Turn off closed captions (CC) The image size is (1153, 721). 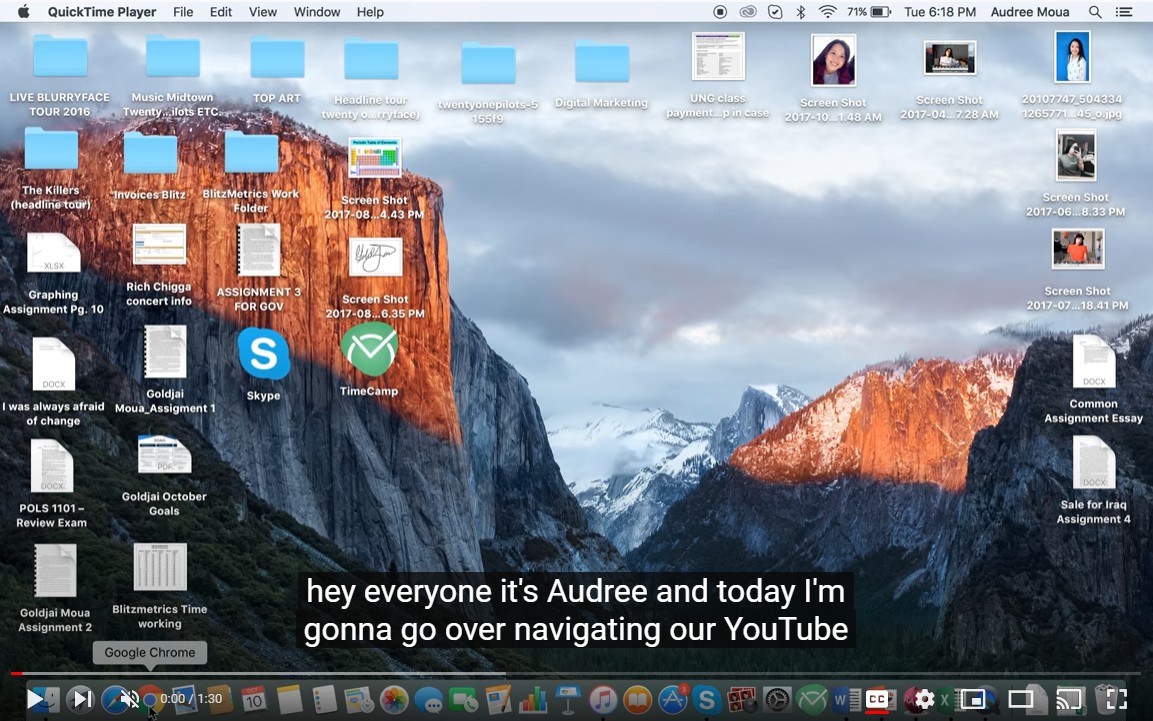click(x=878, y=699)
